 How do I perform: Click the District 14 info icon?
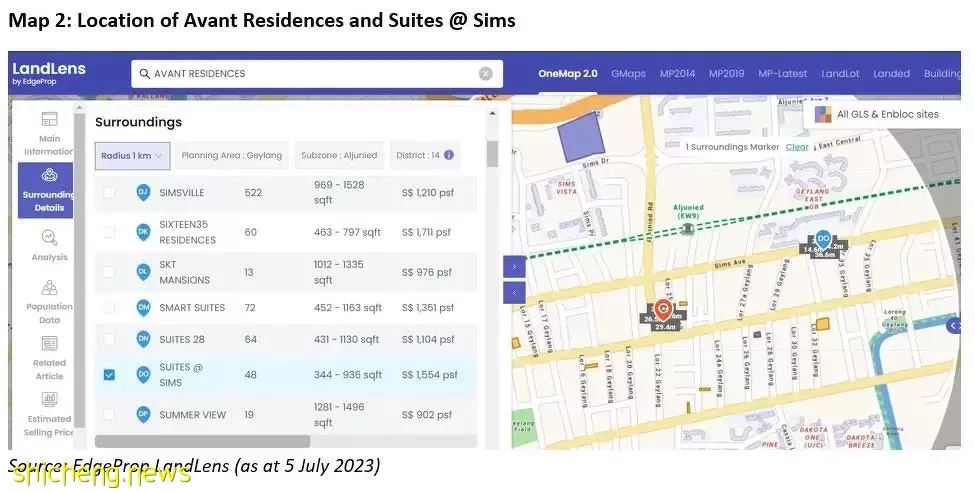(x=448, y=155)
